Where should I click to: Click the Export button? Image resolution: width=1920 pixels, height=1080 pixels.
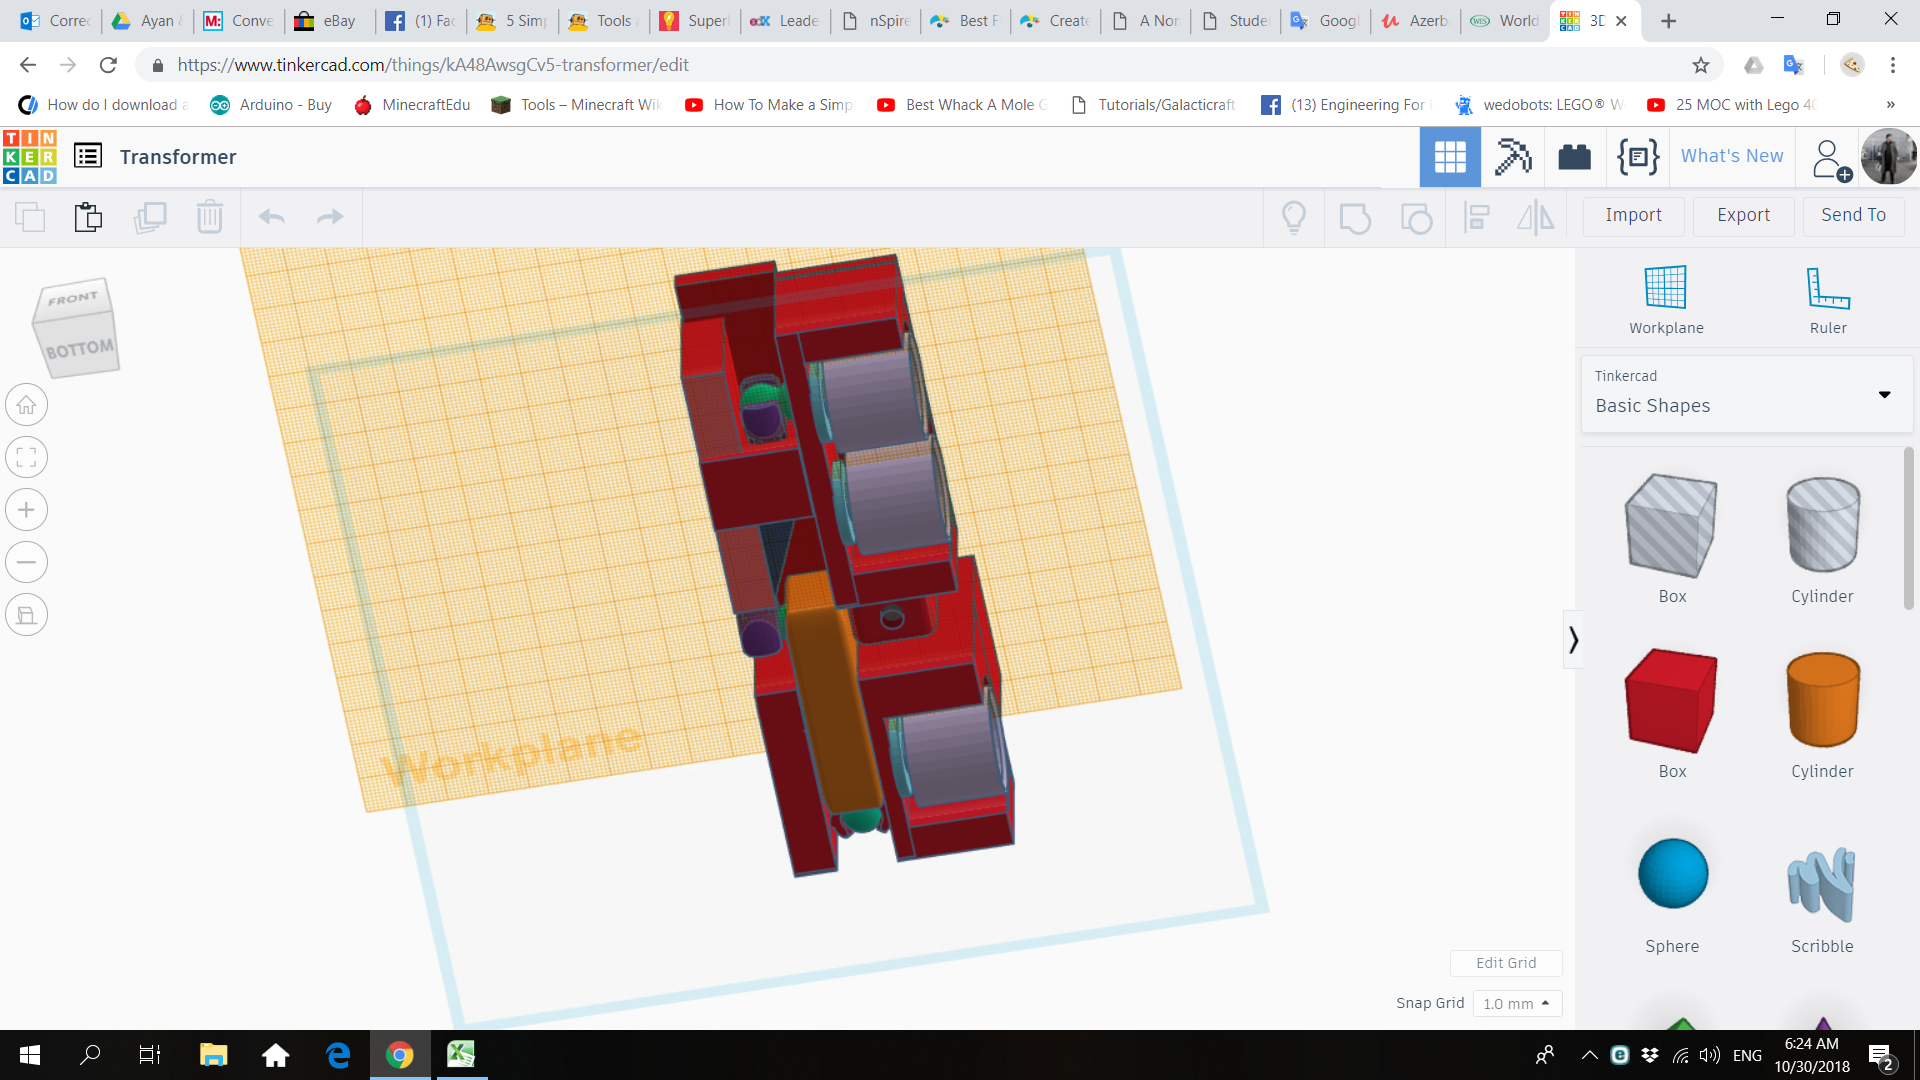(1743, 215)
